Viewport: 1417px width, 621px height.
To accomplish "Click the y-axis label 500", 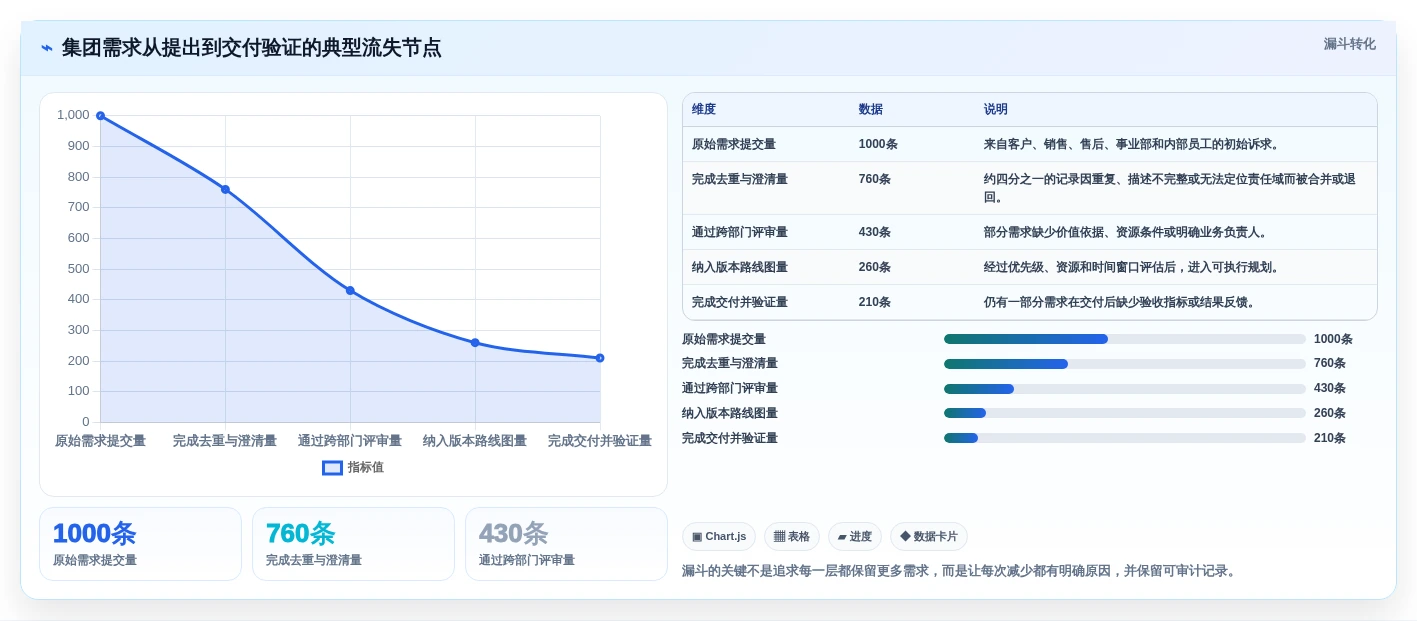I will (x=79, y=268).
